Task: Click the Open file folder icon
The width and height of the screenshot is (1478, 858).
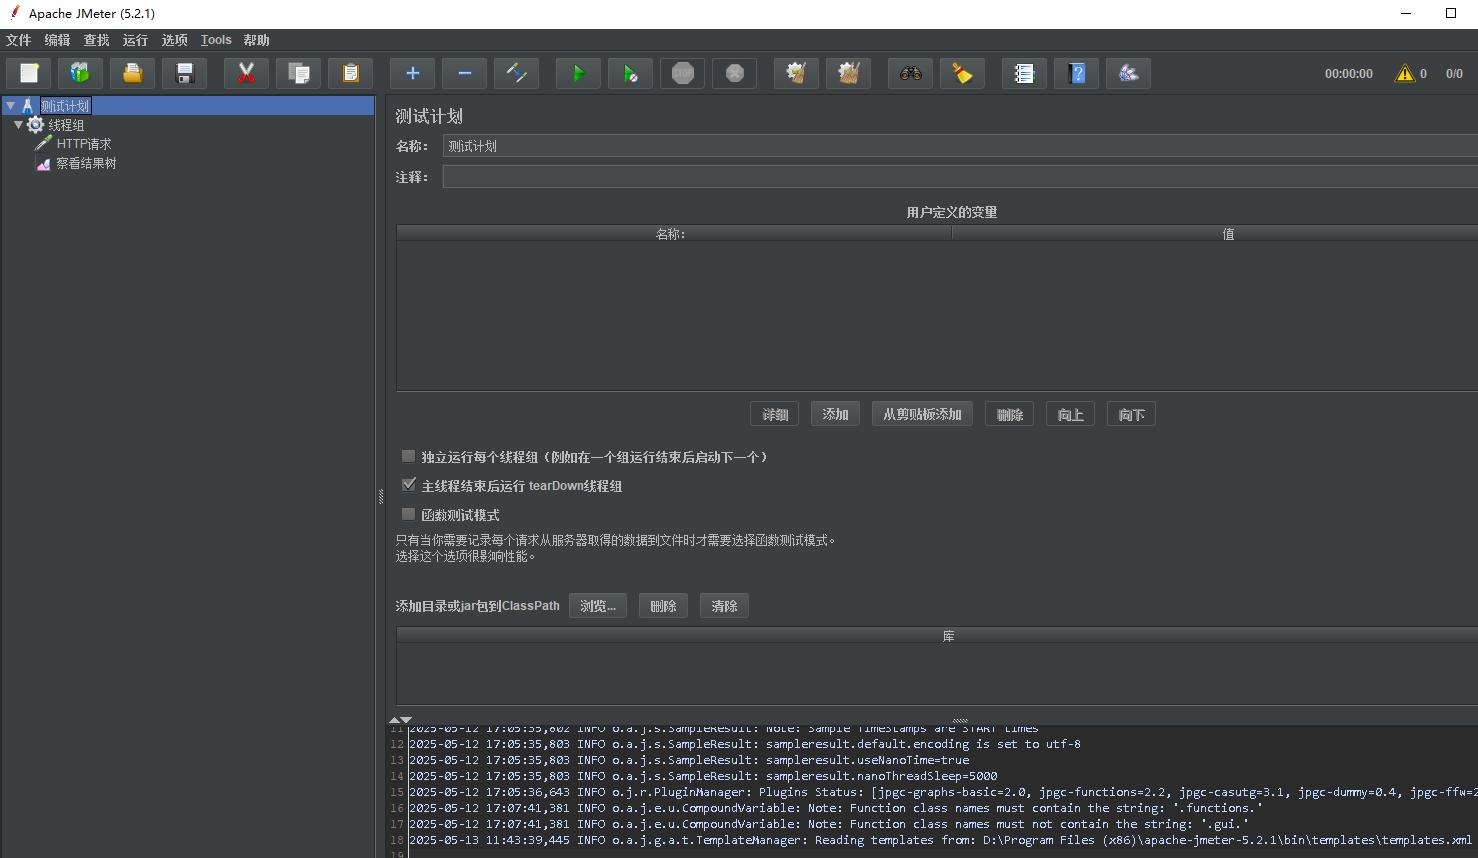Action: click(x=132, y=73)
